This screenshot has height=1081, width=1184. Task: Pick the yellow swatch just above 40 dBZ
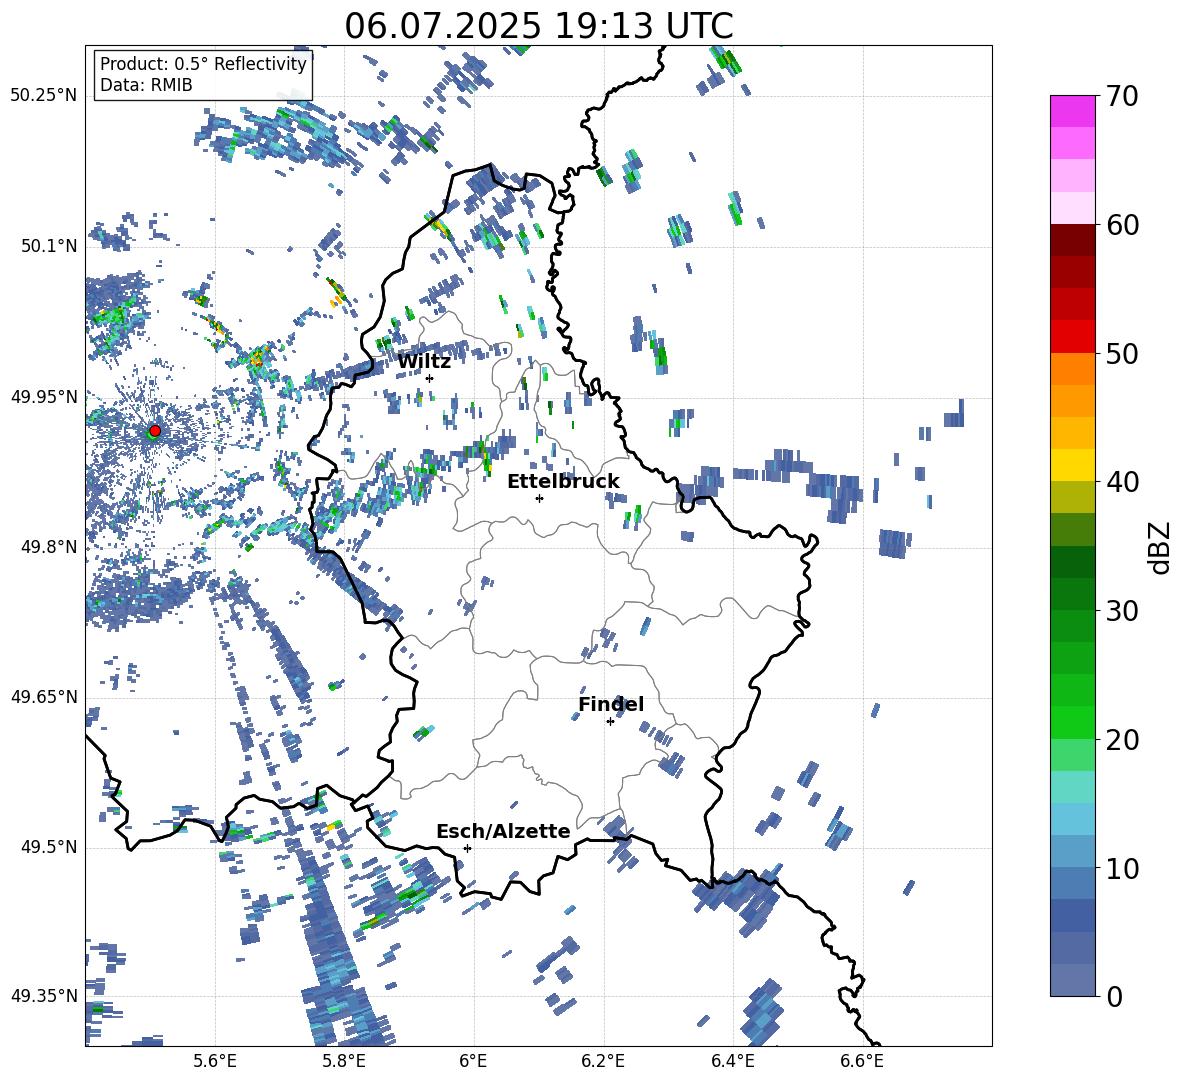coord(1072,465)
